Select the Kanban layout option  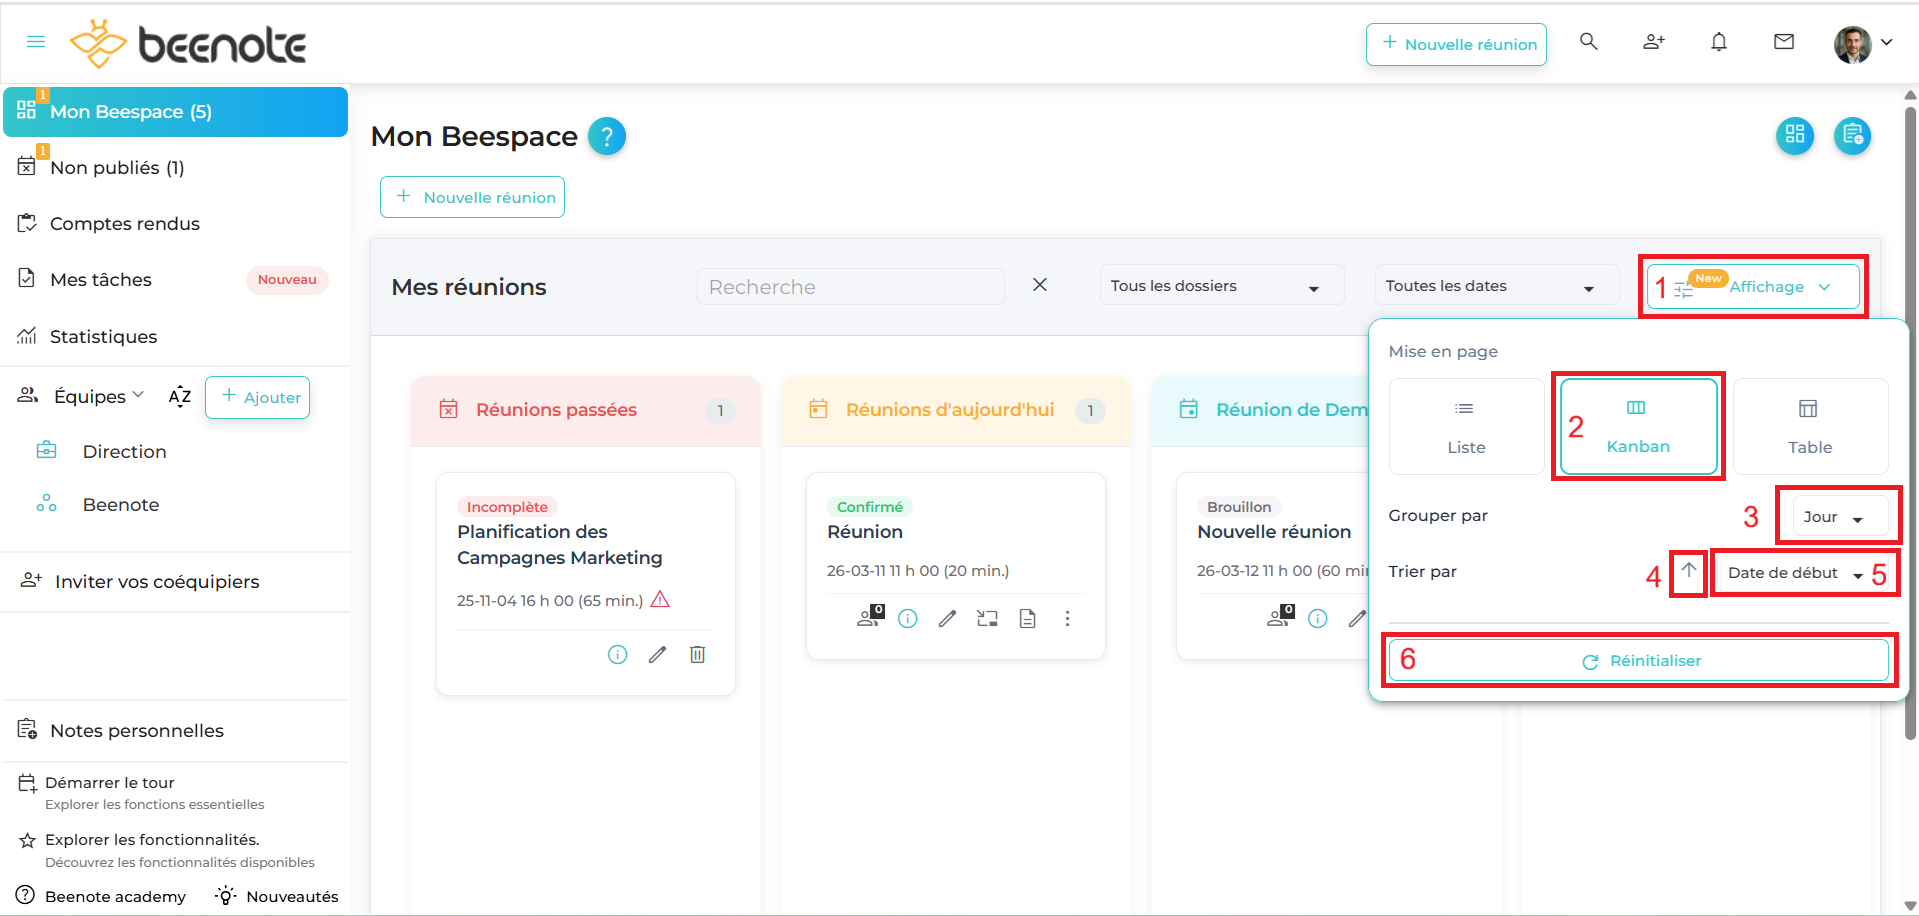(x=1638, y=426)
